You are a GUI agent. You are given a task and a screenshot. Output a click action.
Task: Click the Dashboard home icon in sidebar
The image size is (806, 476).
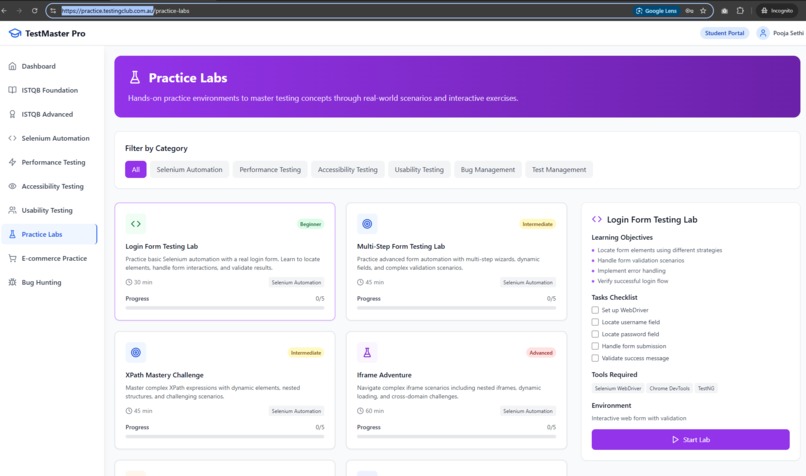(x=12, y=66)
